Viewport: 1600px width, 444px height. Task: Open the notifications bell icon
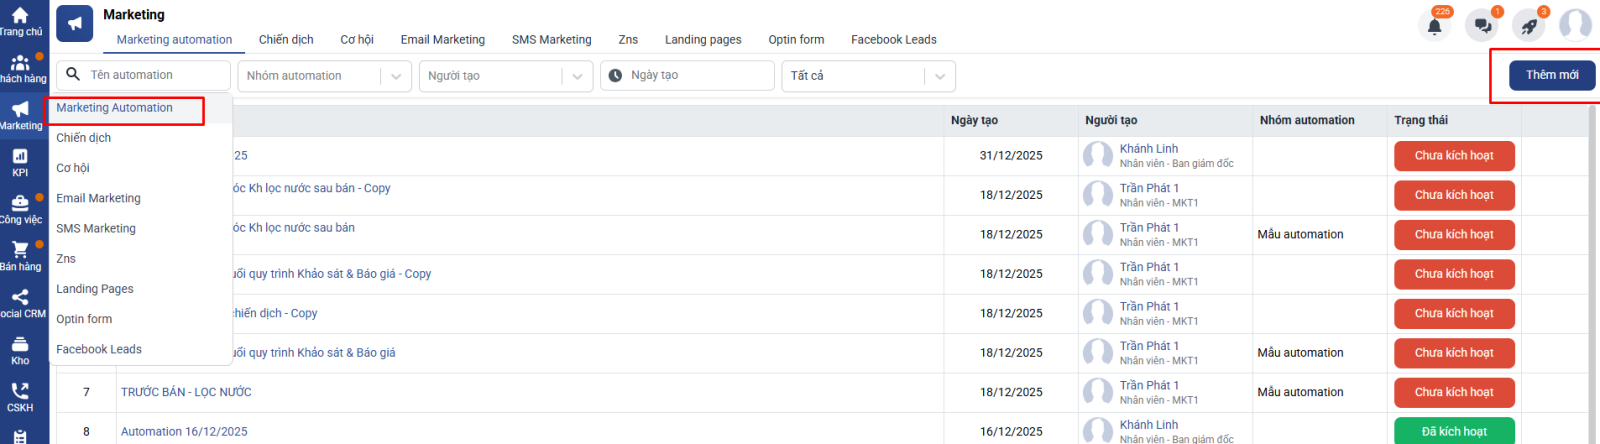click(x=1434, y=26)
